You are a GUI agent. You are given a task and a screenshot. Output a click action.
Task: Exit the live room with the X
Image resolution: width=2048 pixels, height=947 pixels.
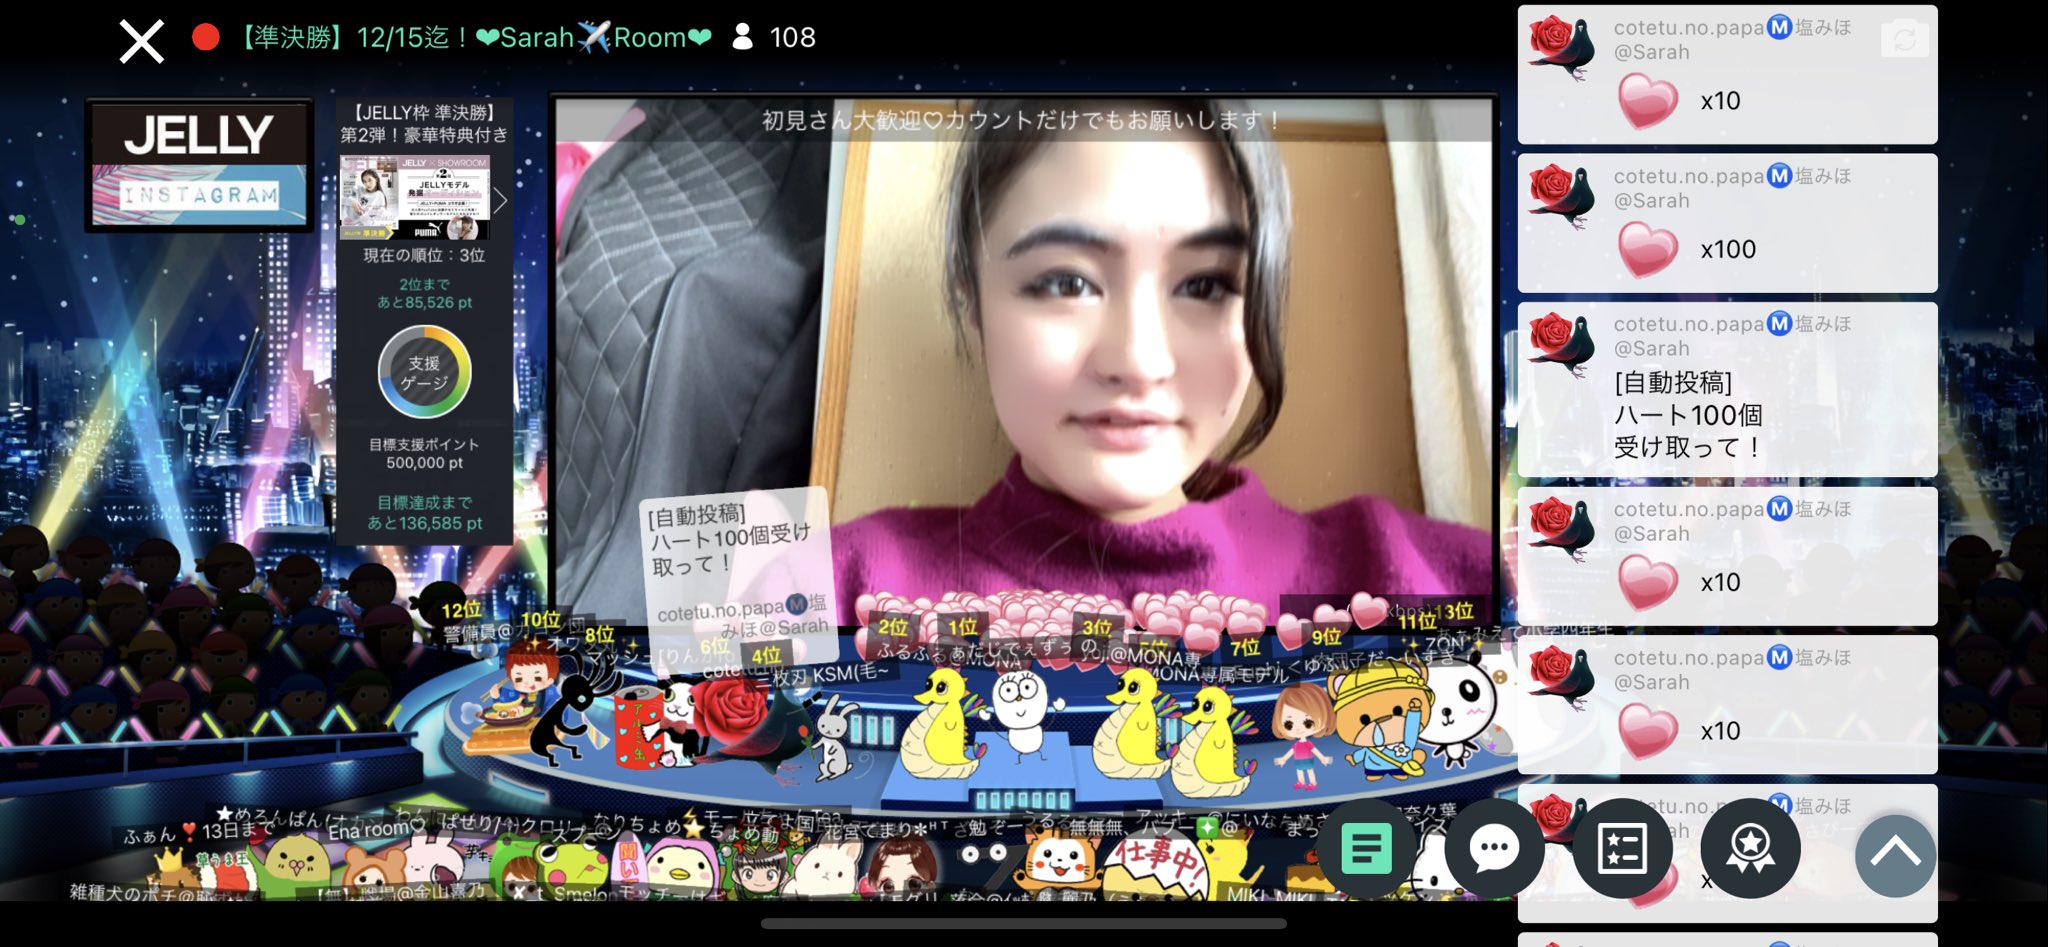(141, 39)
